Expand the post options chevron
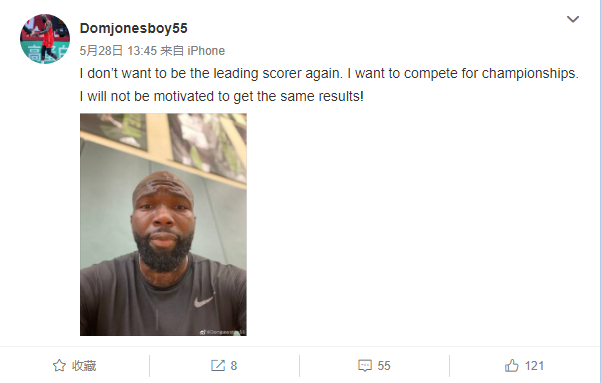The image size is (601, 383). click(573, 19)
